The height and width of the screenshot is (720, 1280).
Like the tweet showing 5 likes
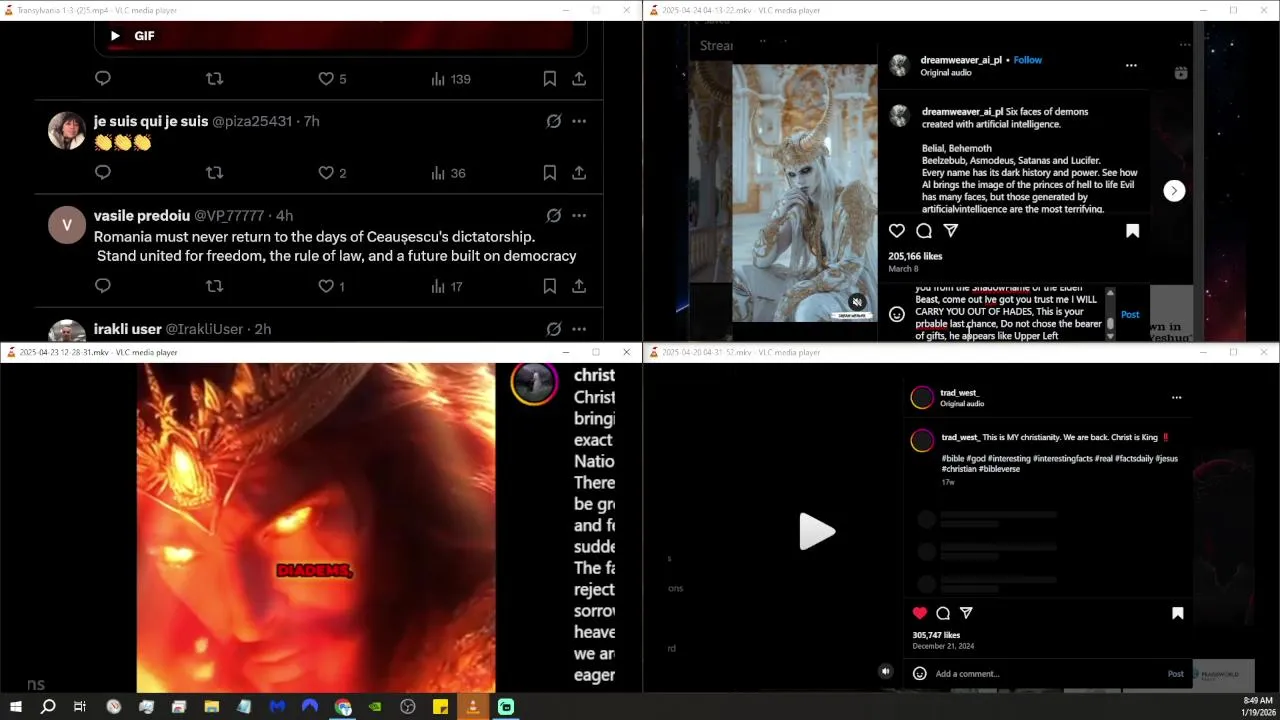326,79
